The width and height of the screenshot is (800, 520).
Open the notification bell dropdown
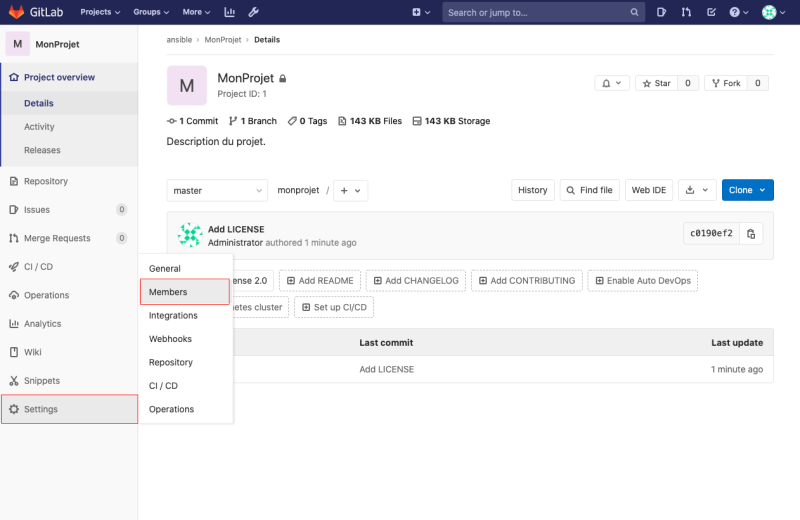pos(612,83)
